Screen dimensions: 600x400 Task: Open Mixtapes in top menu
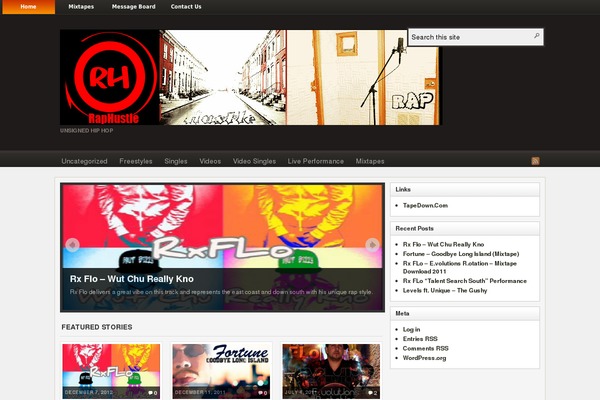[81, 7]
